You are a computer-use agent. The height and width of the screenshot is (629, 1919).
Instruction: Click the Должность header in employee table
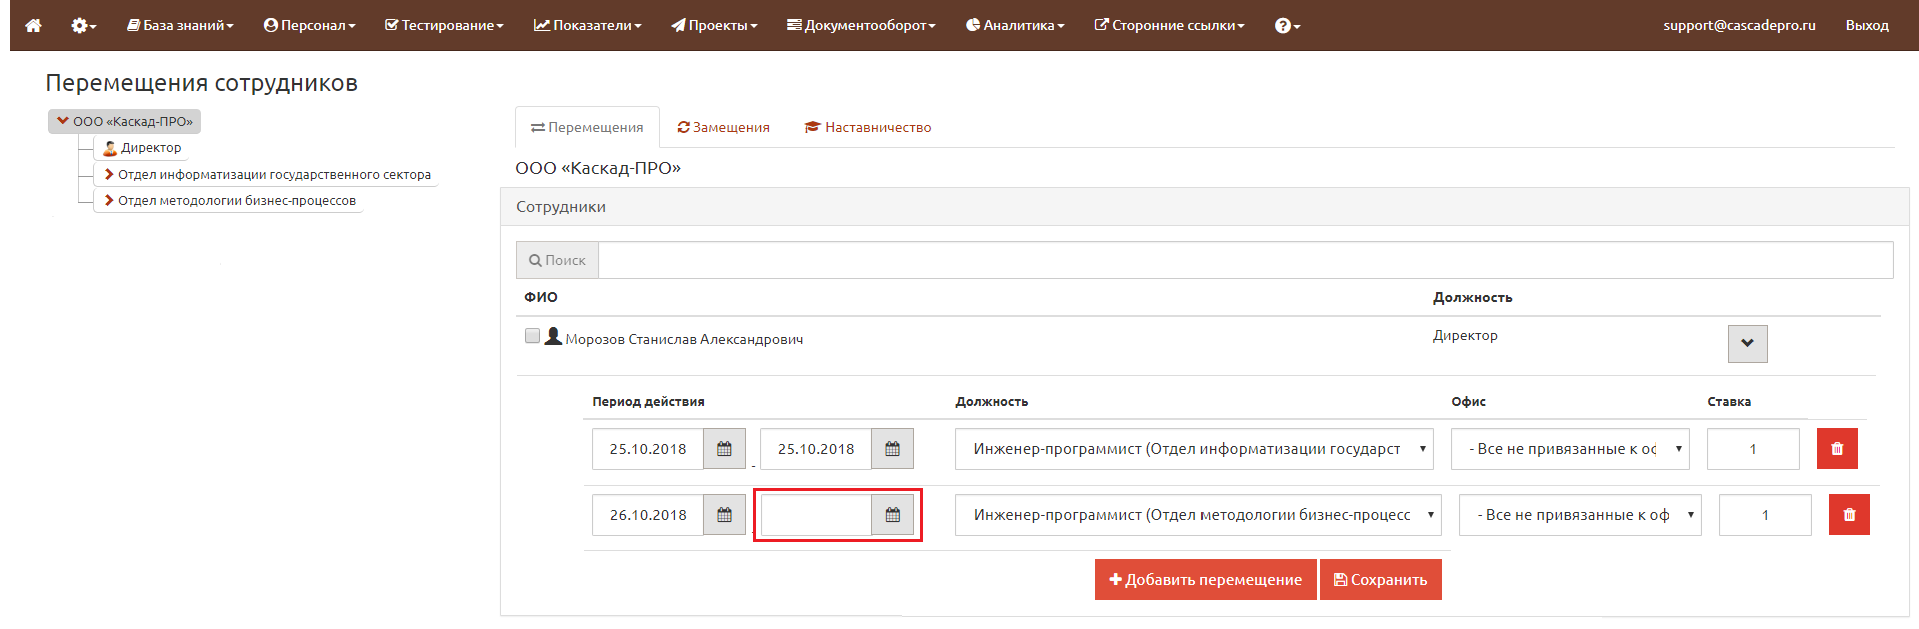[x=1472, y=297]
